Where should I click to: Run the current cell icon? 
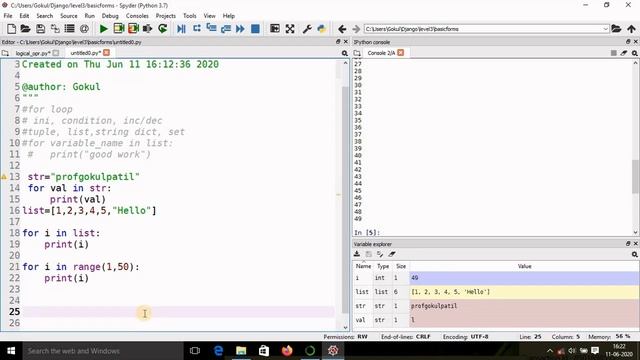[119, 29]
